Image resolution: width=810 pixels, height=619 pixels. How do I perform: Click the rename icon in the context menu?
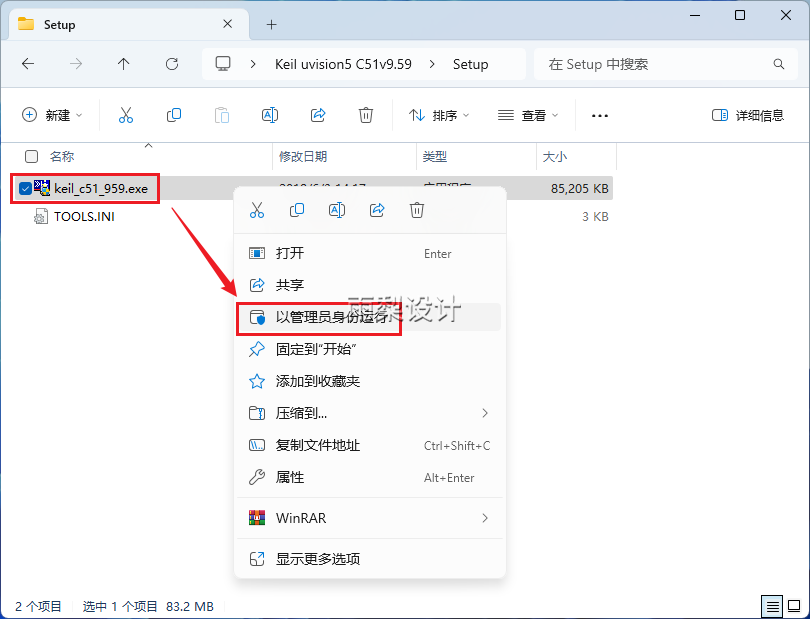point(337,210)
